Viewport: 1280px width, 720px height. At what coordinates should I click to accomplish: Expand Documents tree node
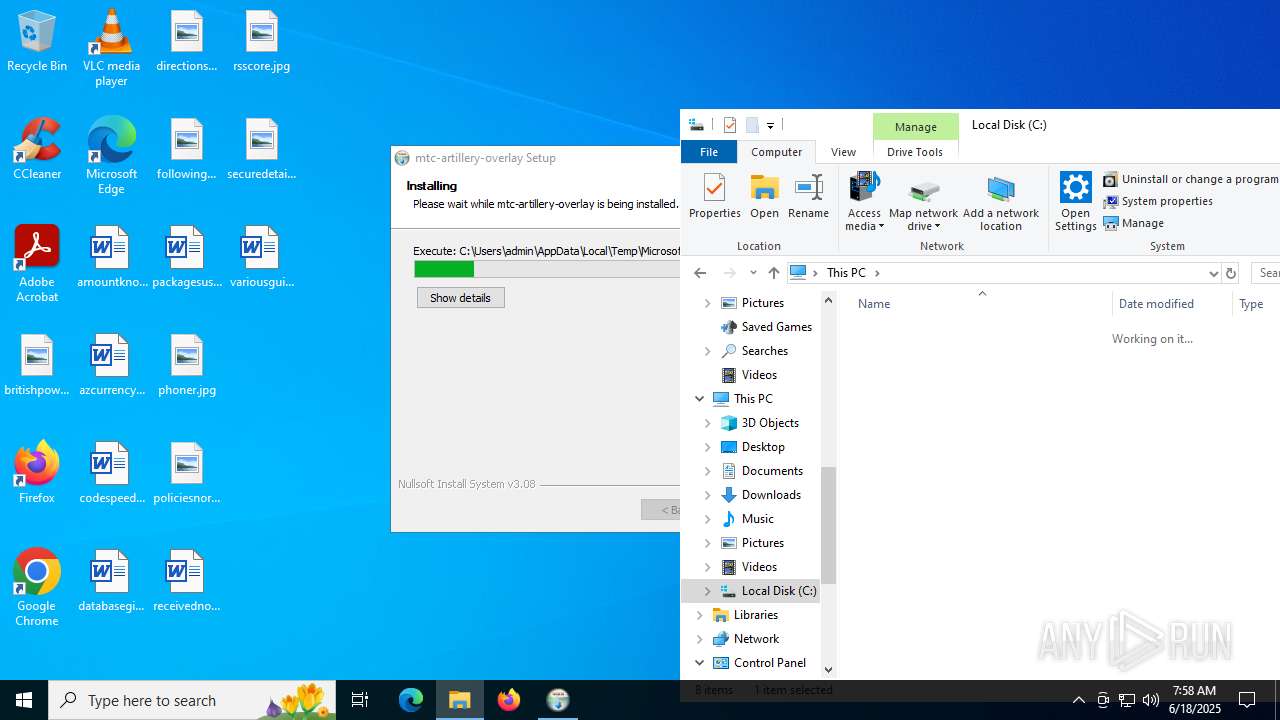[708, 471]
